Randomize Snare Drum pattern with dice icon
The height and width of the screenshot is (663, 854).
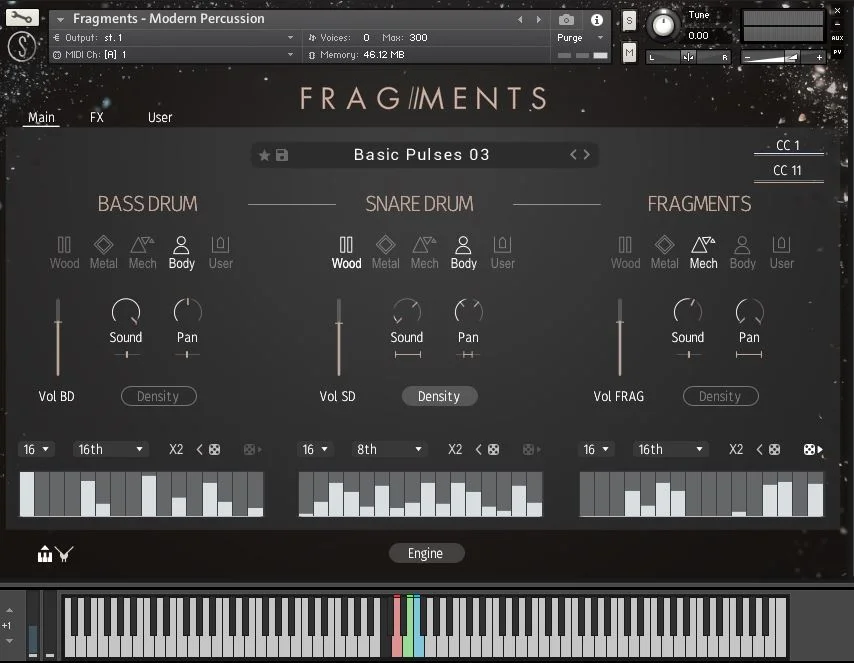pos(493,449)
